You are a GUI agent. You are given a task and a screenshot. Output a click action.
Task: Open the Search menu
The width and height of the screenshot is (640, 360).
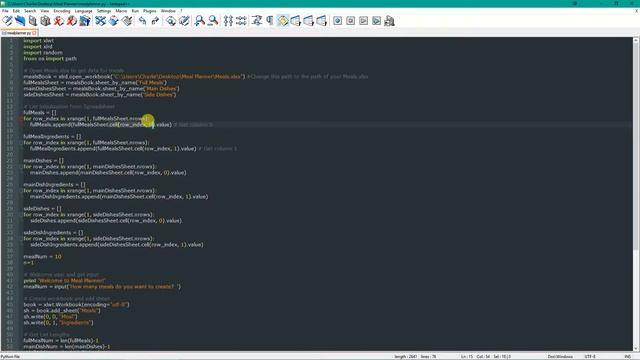(30, 11)
